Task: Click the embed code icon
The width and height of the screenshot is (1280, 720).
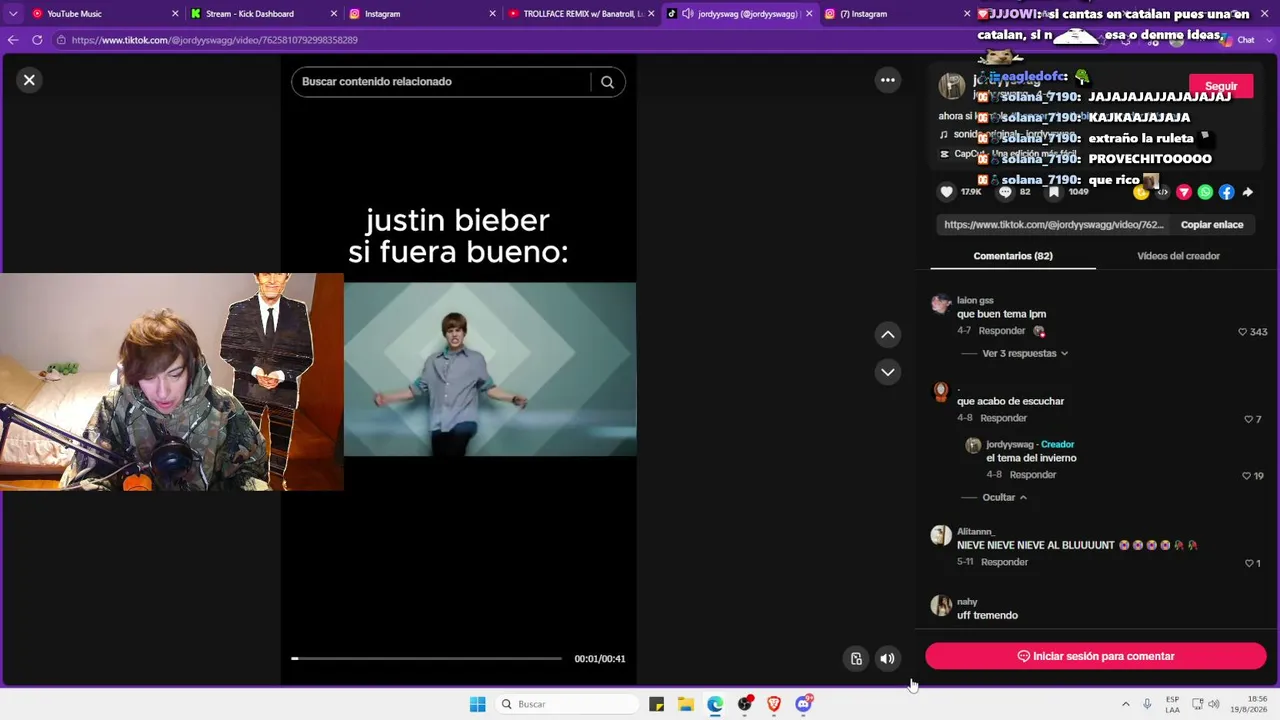Action: click(x=1162, y=192)
